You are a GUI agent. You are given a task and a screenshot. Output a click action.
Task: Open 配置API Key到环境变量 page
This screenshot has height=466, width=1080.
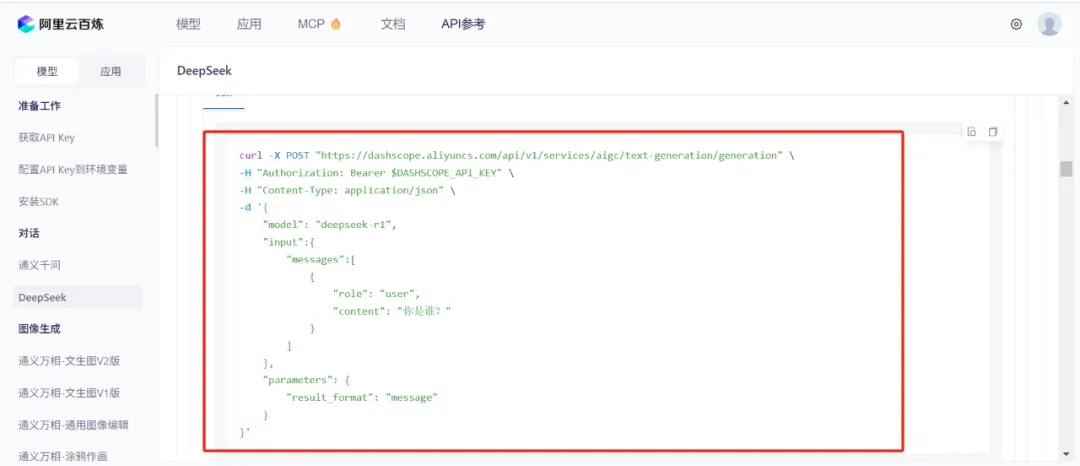pyautogui.click(x=73, y=169)
